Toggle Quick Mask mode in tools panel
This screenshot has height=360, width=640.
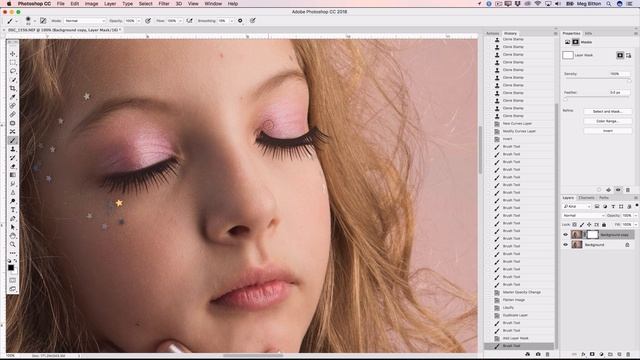[13, 280]
